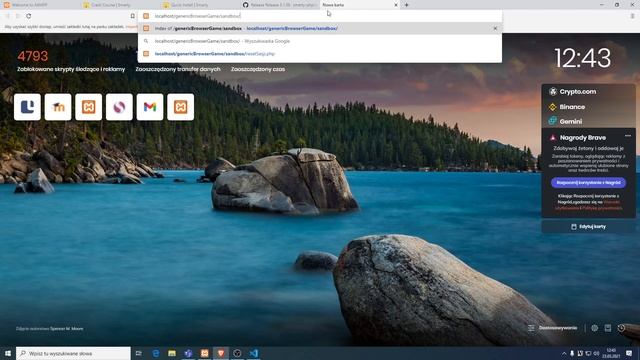Open Task View on the taskbar

tap(139, 353)
